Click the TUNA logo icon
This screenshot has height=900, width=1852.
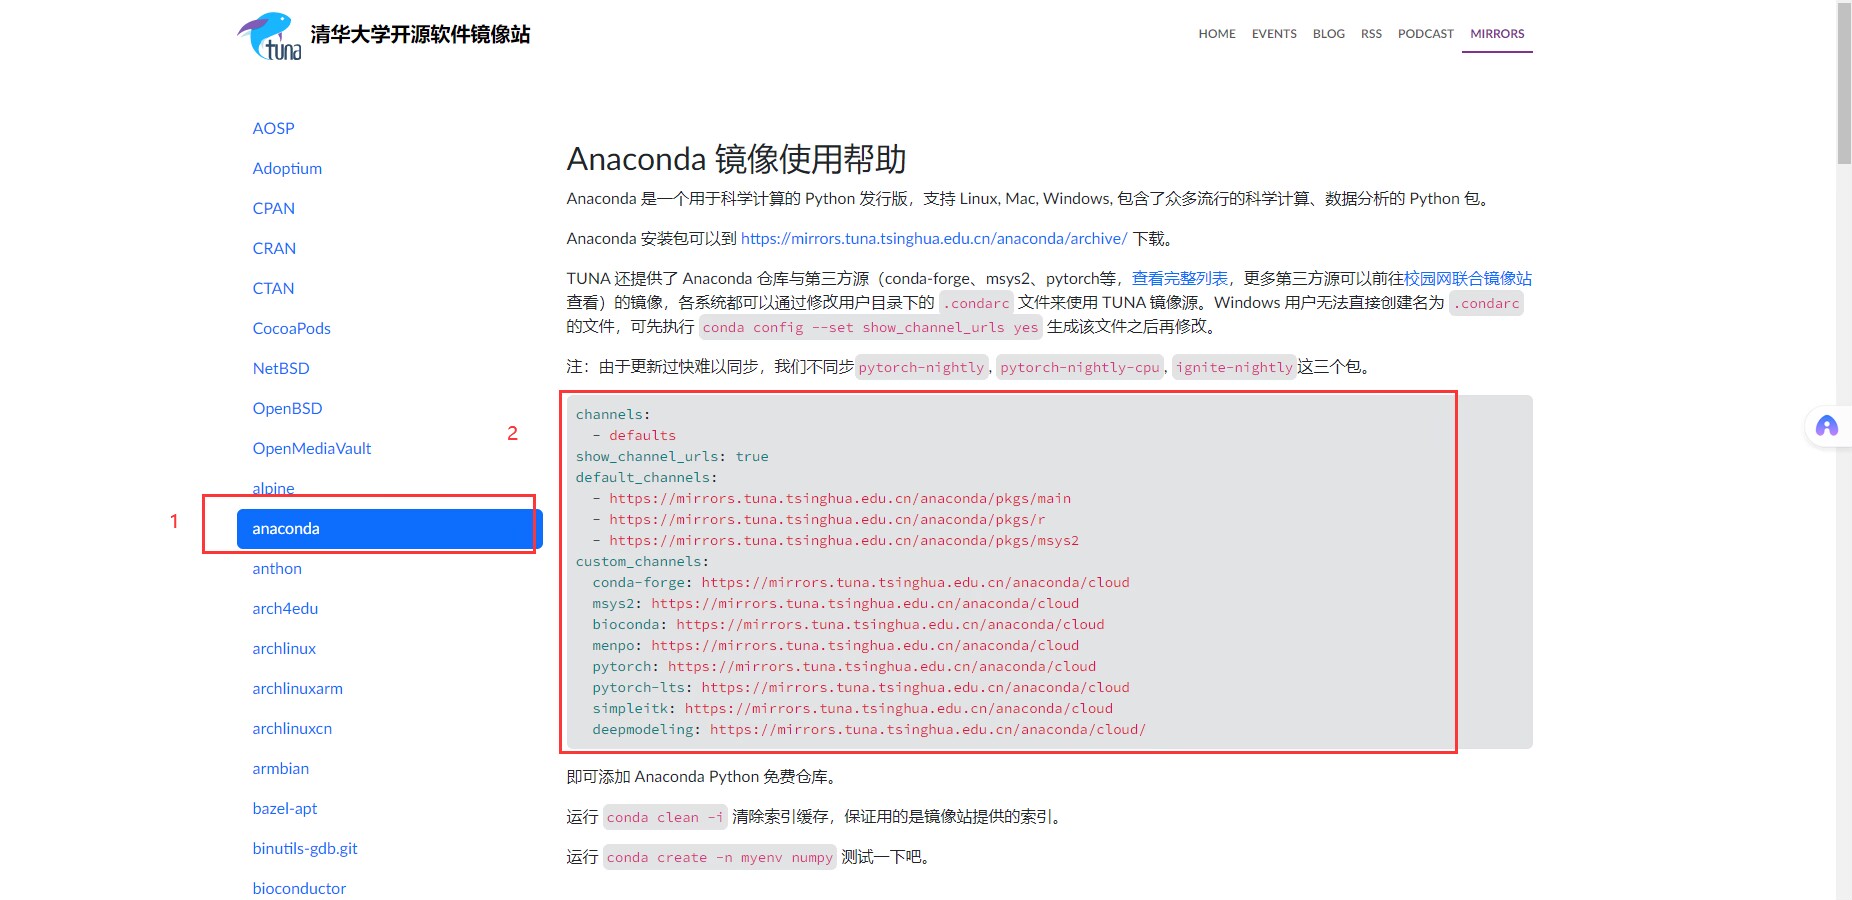269,36
